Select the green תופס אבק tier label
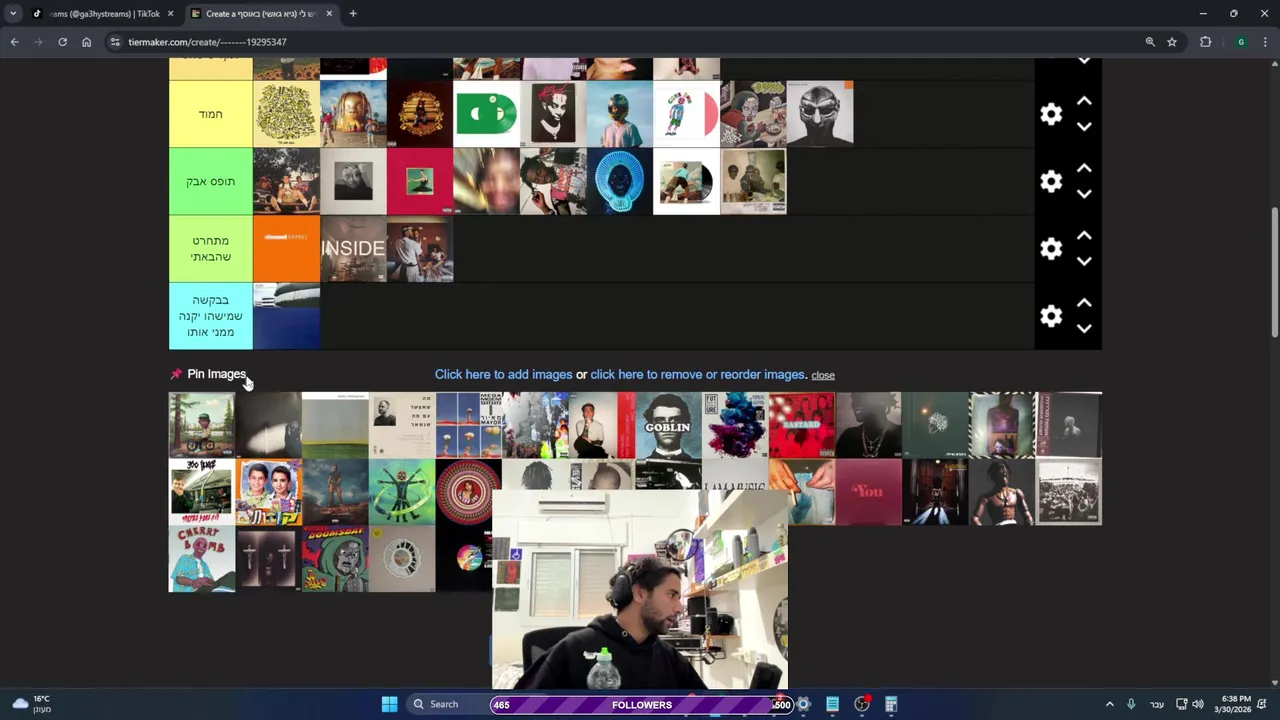1280x720 pixels. pyautogui.click(x=210, y=181)
